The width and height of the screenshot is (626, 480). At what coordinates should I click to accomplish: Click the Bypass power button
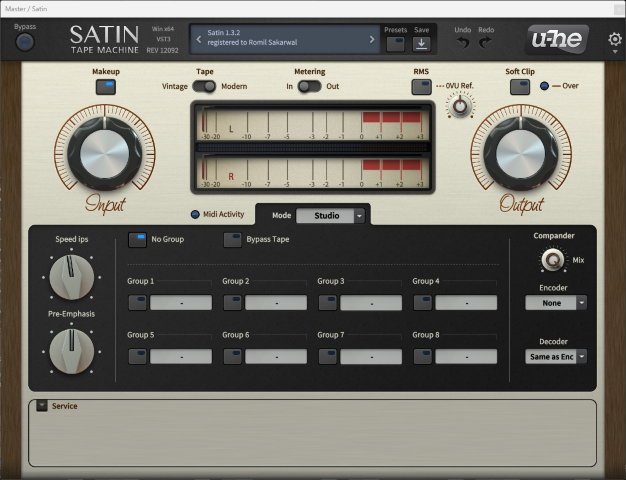(25, 42)
